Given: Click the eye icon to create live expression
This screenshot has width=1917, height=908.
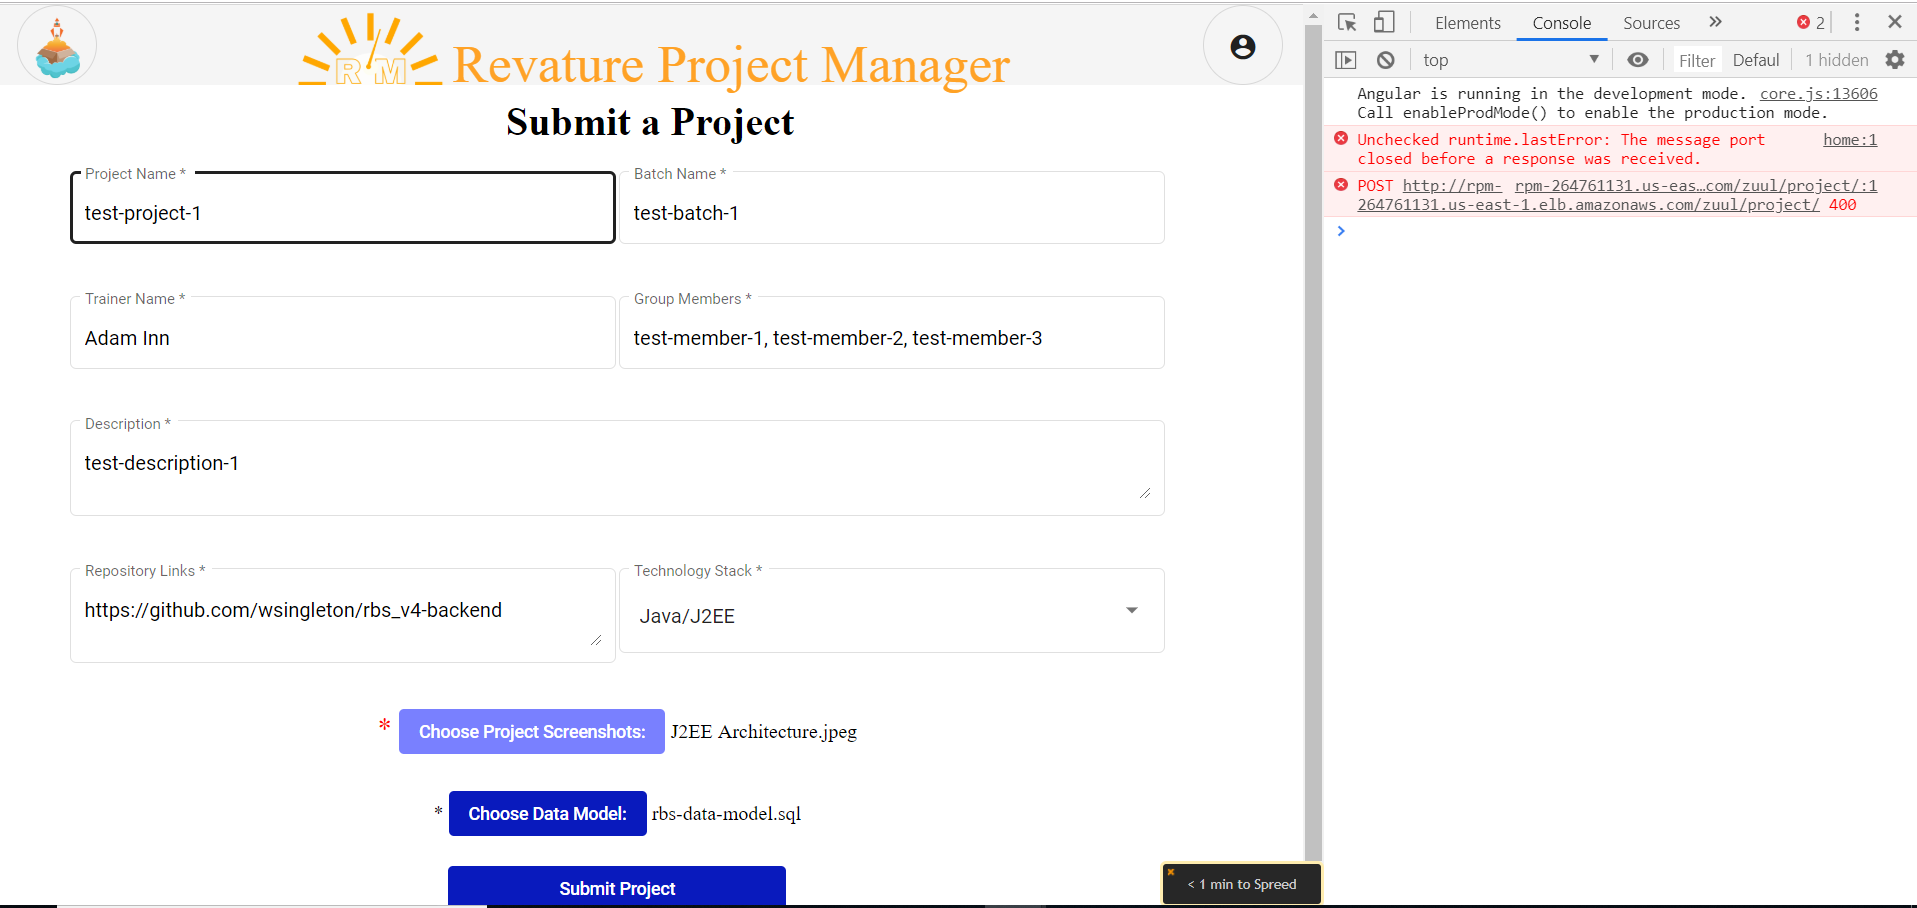Looking at the screenshot, I should [x=1637, y=59].
